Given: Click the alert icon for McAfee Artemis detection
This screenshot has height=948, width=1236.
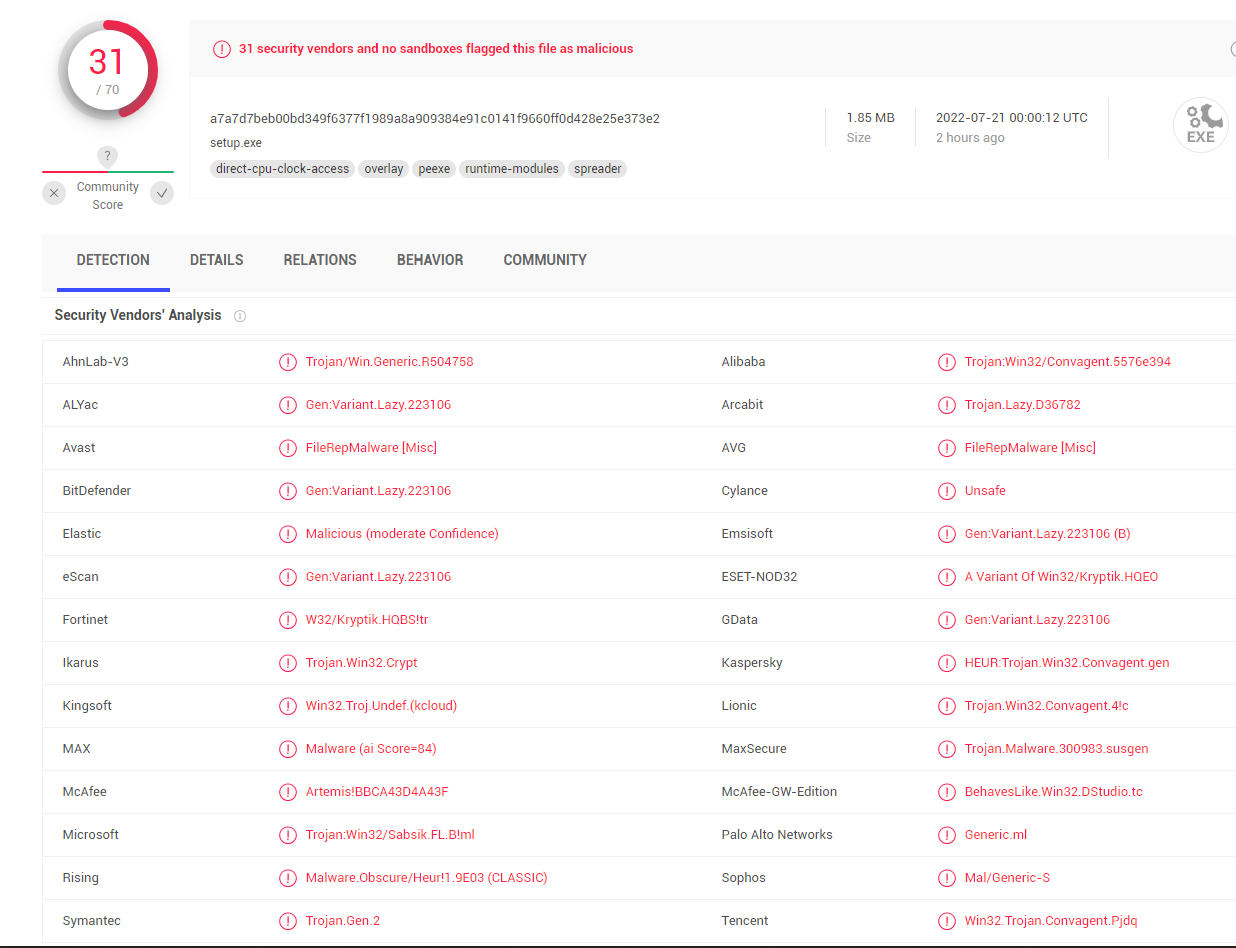Looking at the screenshot, I should [288, 792].
